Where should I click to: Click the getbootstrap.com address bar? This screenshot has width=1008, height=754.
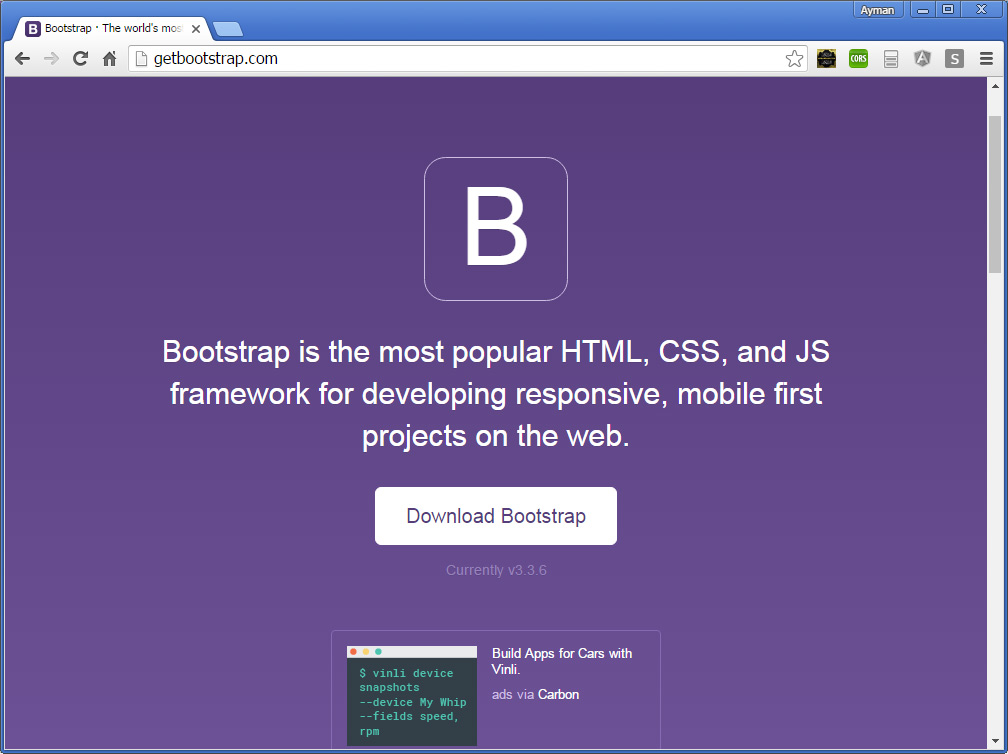coord(460,59)
